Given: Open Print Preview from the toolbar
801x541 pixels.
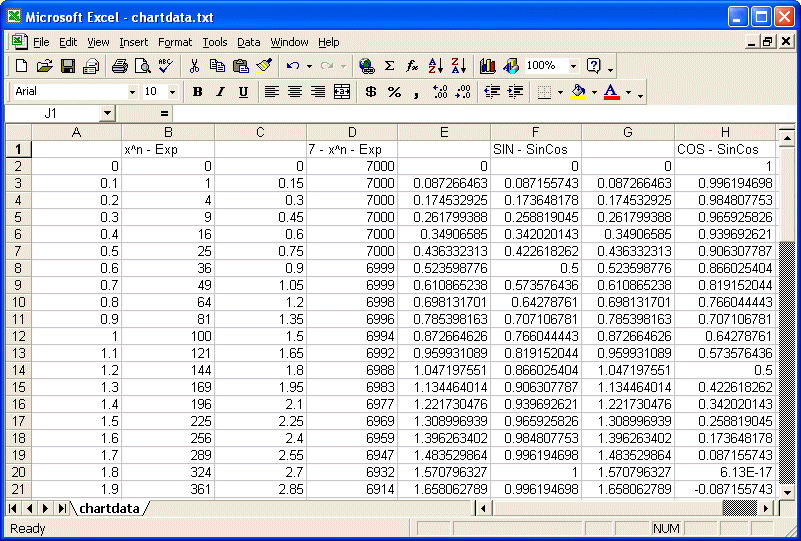Looking at the screenshot, I should (x=142, y=66).
